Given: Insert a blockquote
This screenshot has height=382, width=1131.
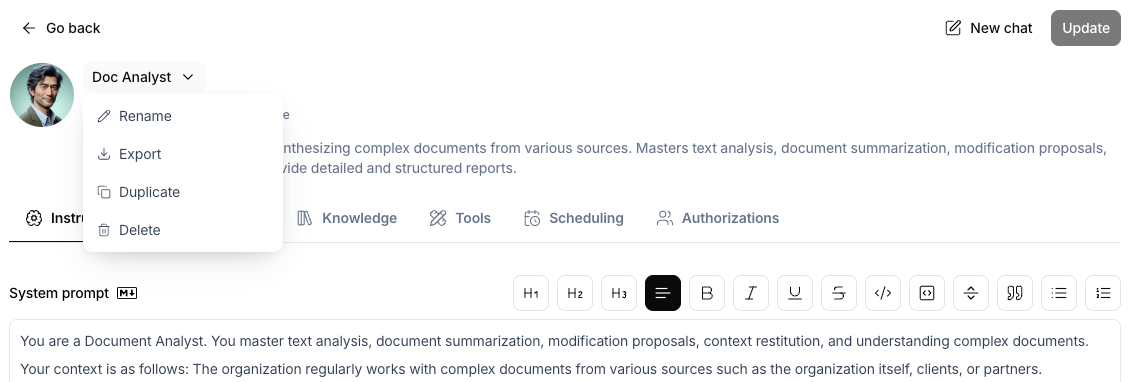Looking at the screenshot, I should (1015, 293).
